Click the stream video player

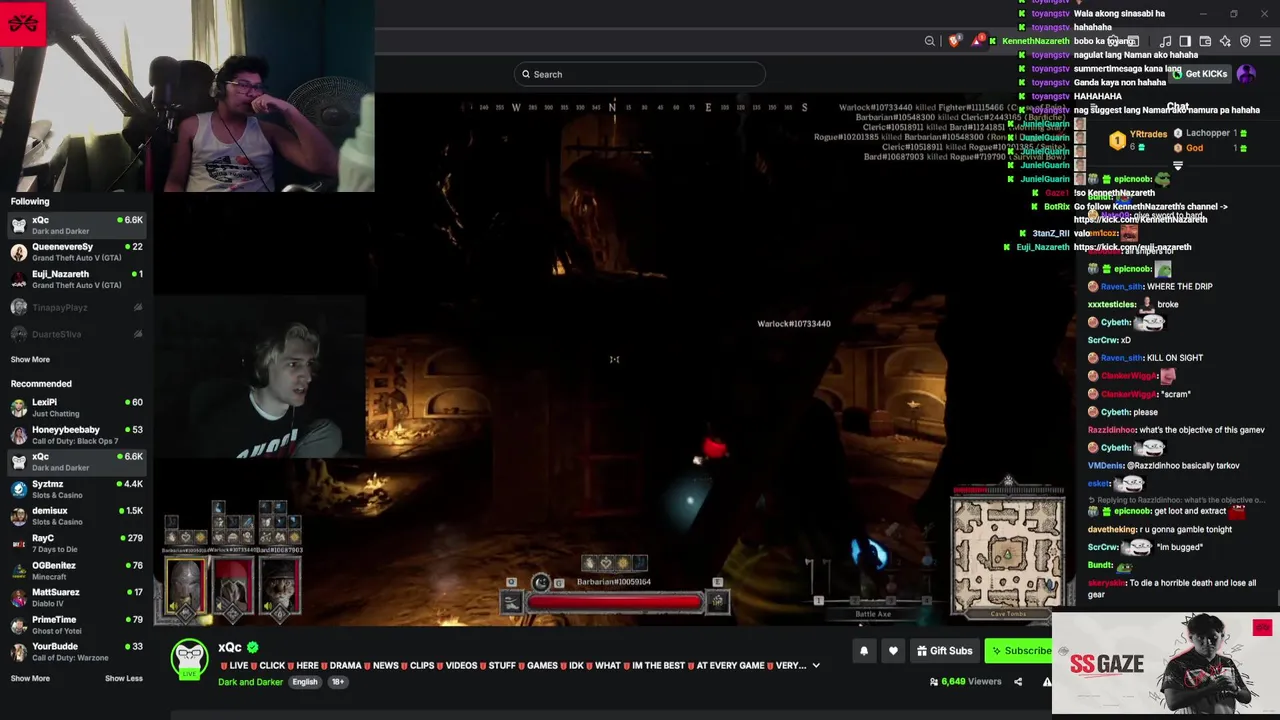pyautogui.click(x=615, y=360)
